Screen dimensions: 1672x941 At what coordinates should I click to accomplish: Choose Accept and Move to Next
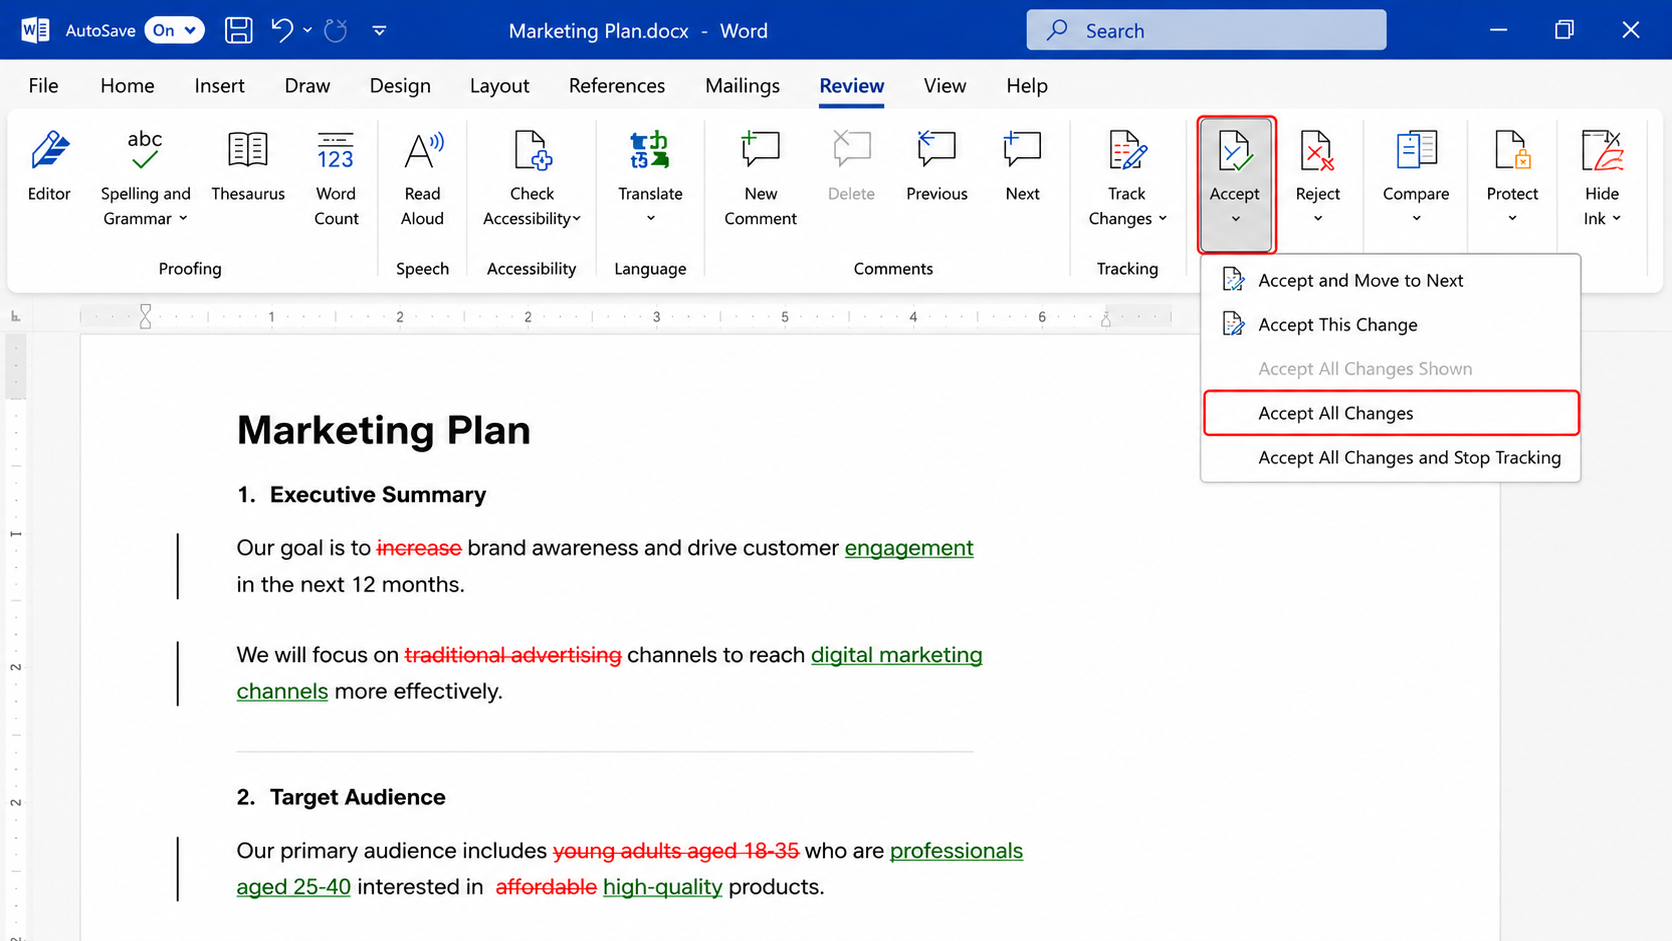click(x=1390, y=281)
